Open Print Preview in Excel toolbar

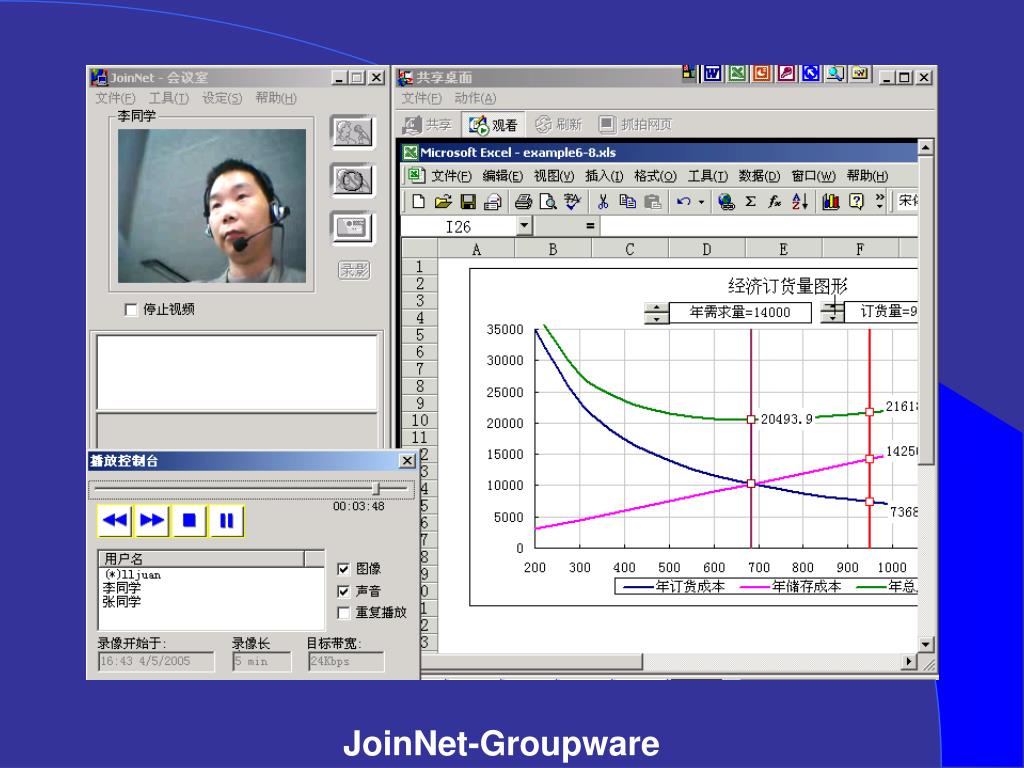click(x=548, y=202)
